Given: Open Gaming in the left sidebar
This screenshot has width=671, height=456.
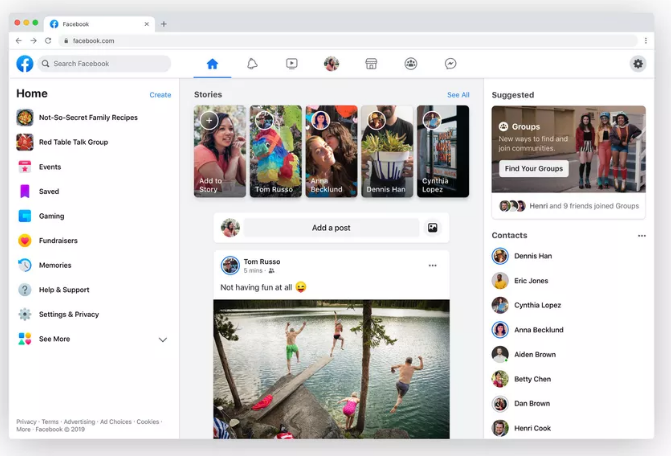Looking at the screenshot, I should point(51,216).
